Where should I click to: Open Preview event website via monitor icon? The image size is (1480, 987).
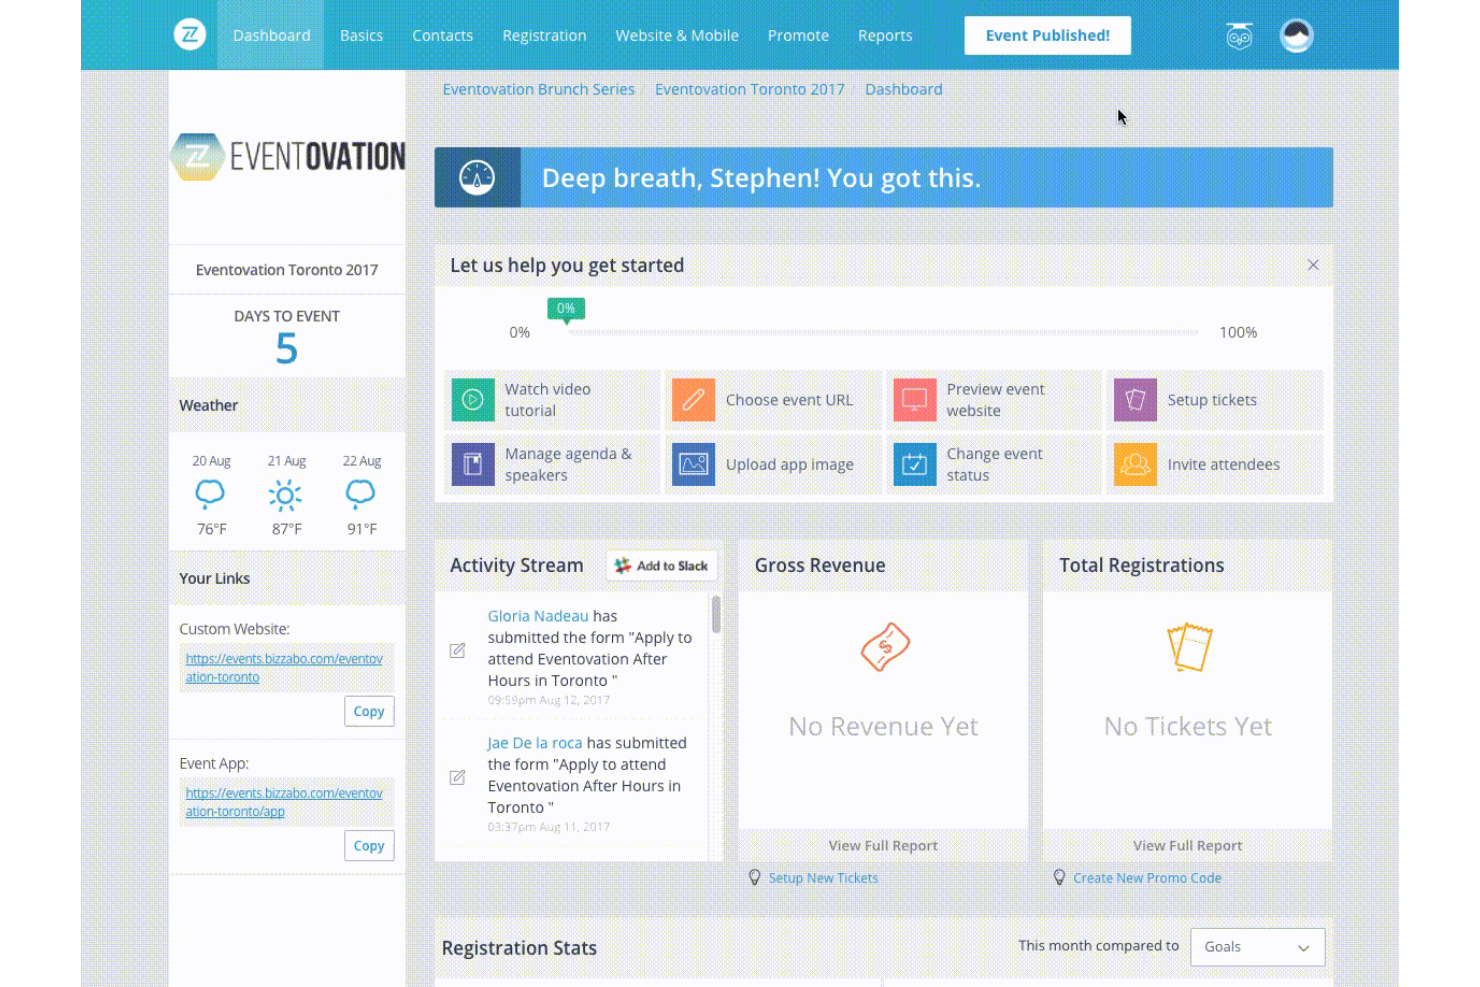coord(914,399)
